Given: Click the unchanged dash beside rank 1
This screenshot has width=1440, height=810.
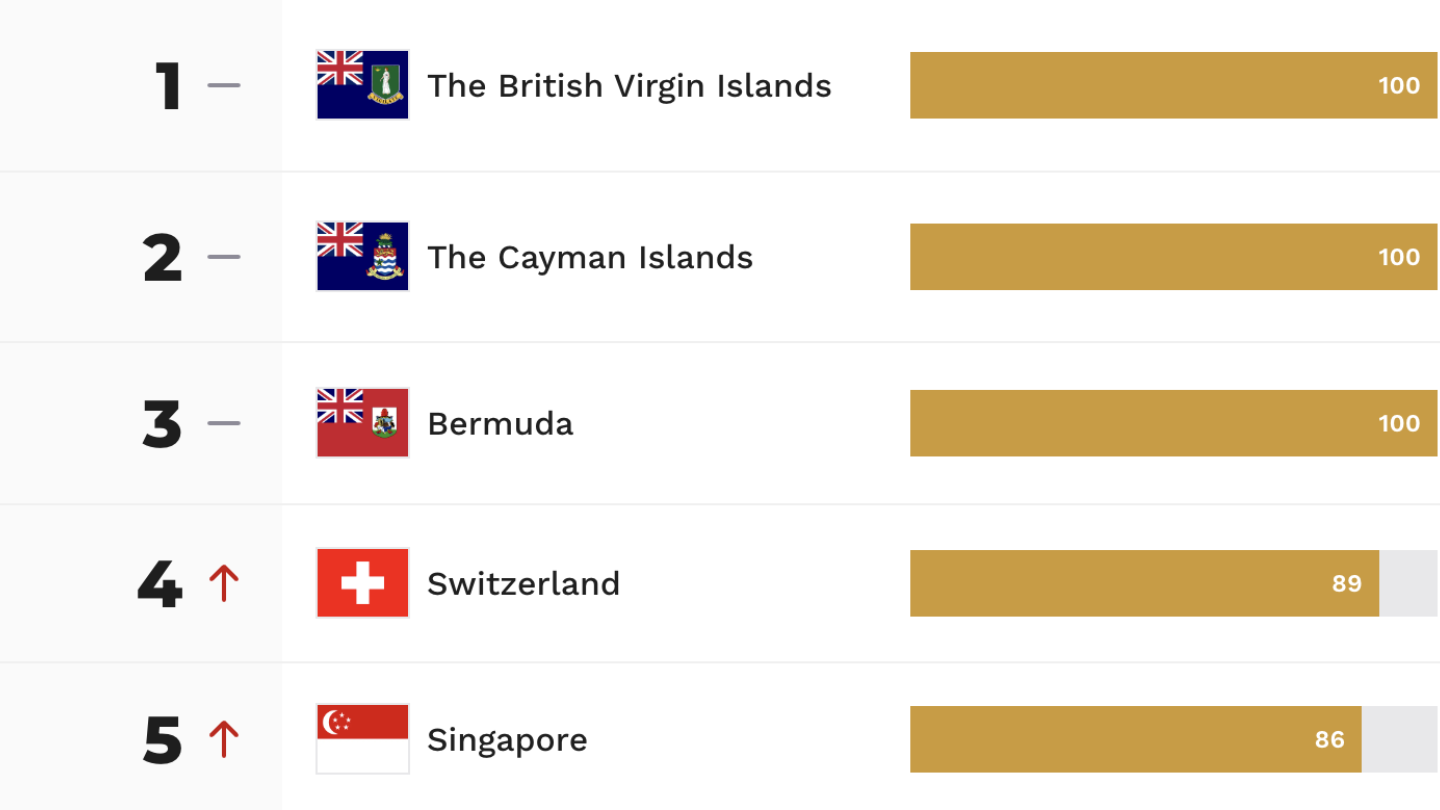Looking at the screenshot, I should [x=224, y=85].
